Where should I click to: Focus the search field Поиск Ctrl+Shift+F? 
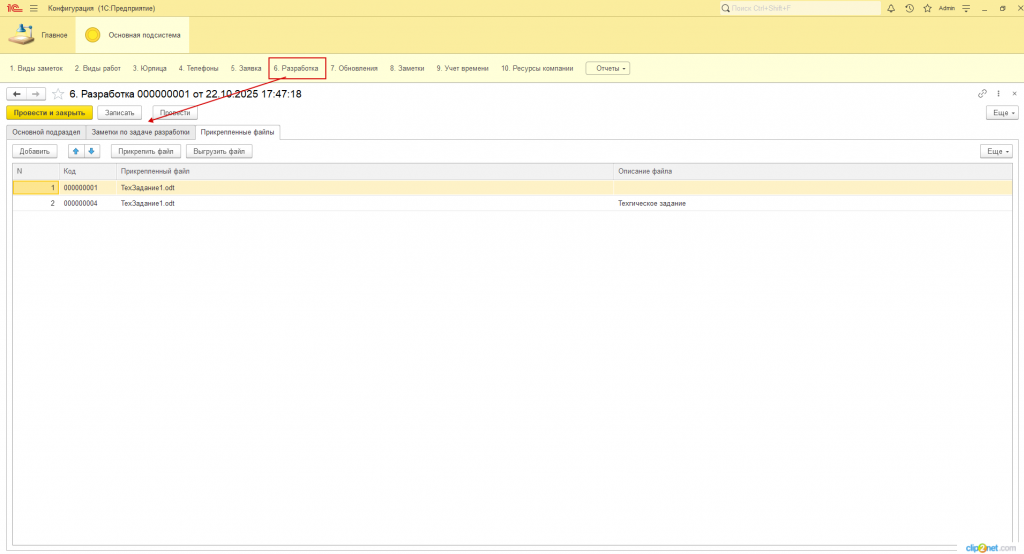[800, 8]
